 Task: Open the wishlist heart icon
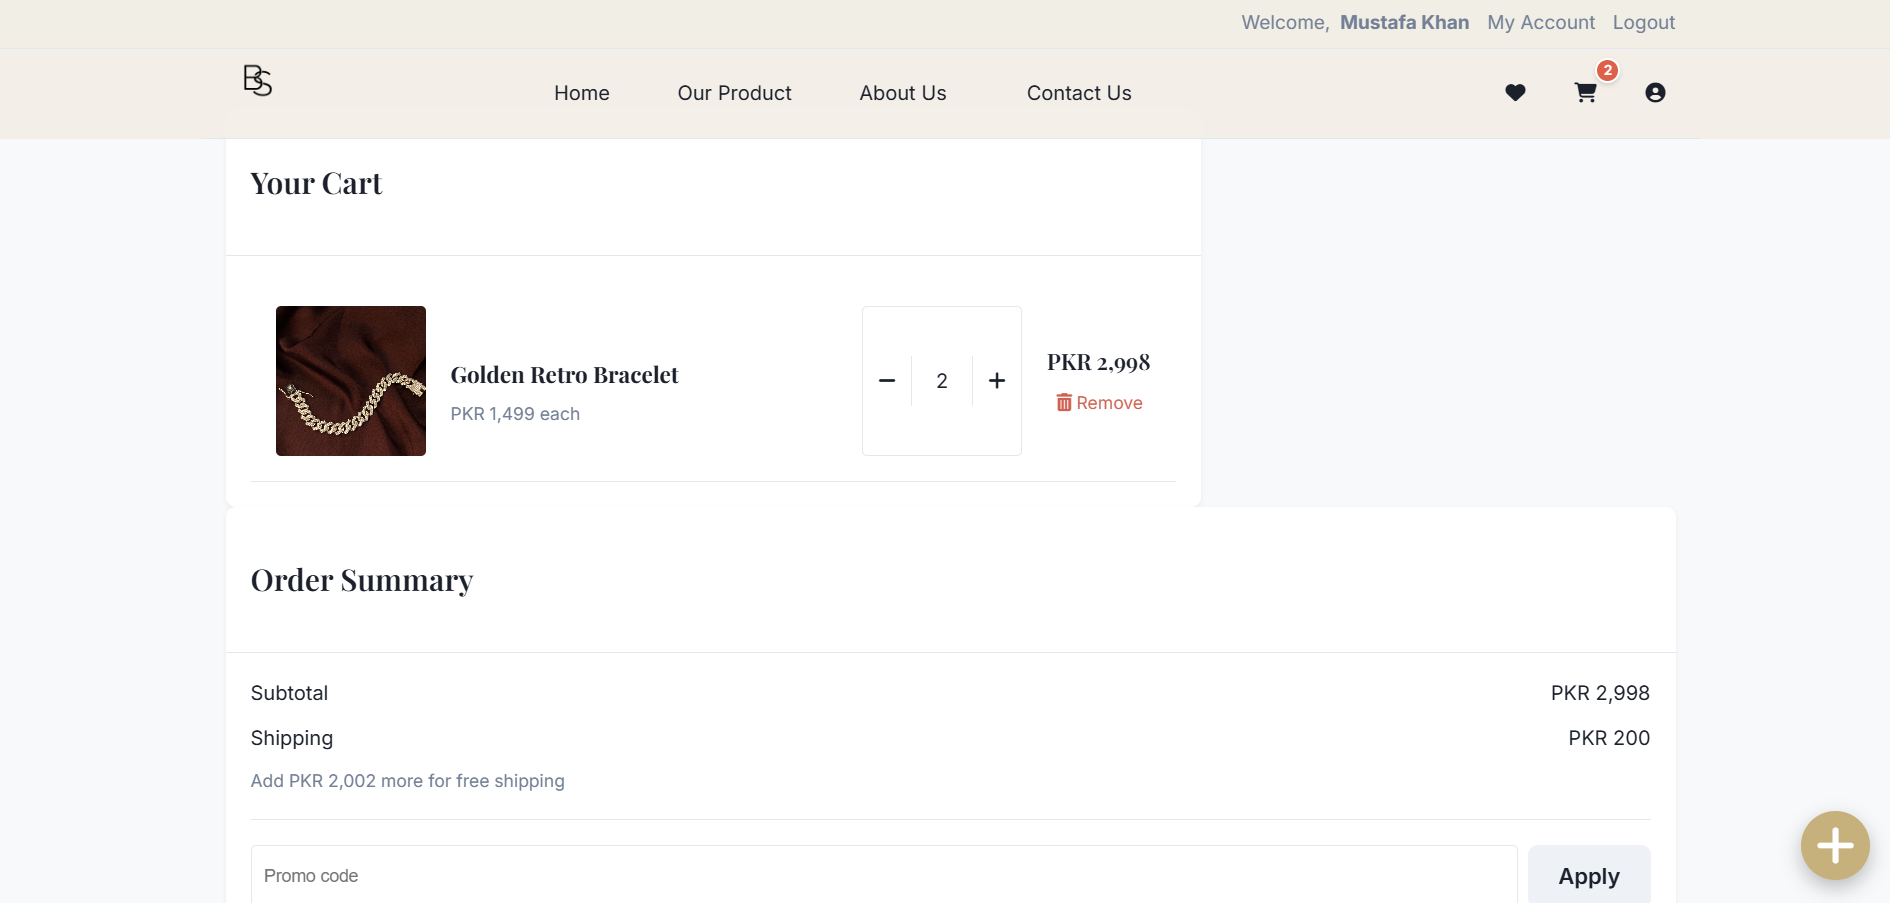coord(1515,93)
